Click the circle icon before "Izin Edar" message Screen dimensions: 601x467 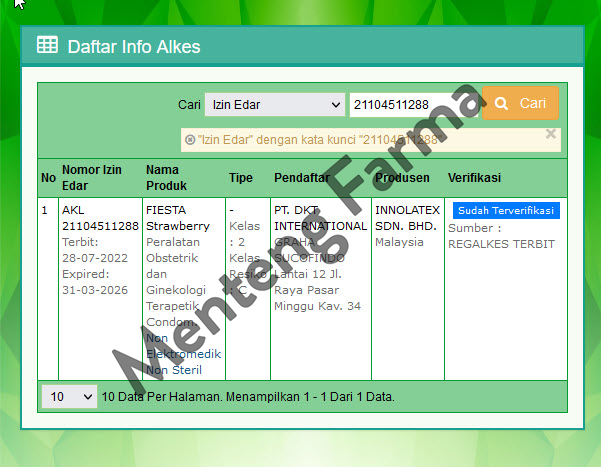coord(190,141)
